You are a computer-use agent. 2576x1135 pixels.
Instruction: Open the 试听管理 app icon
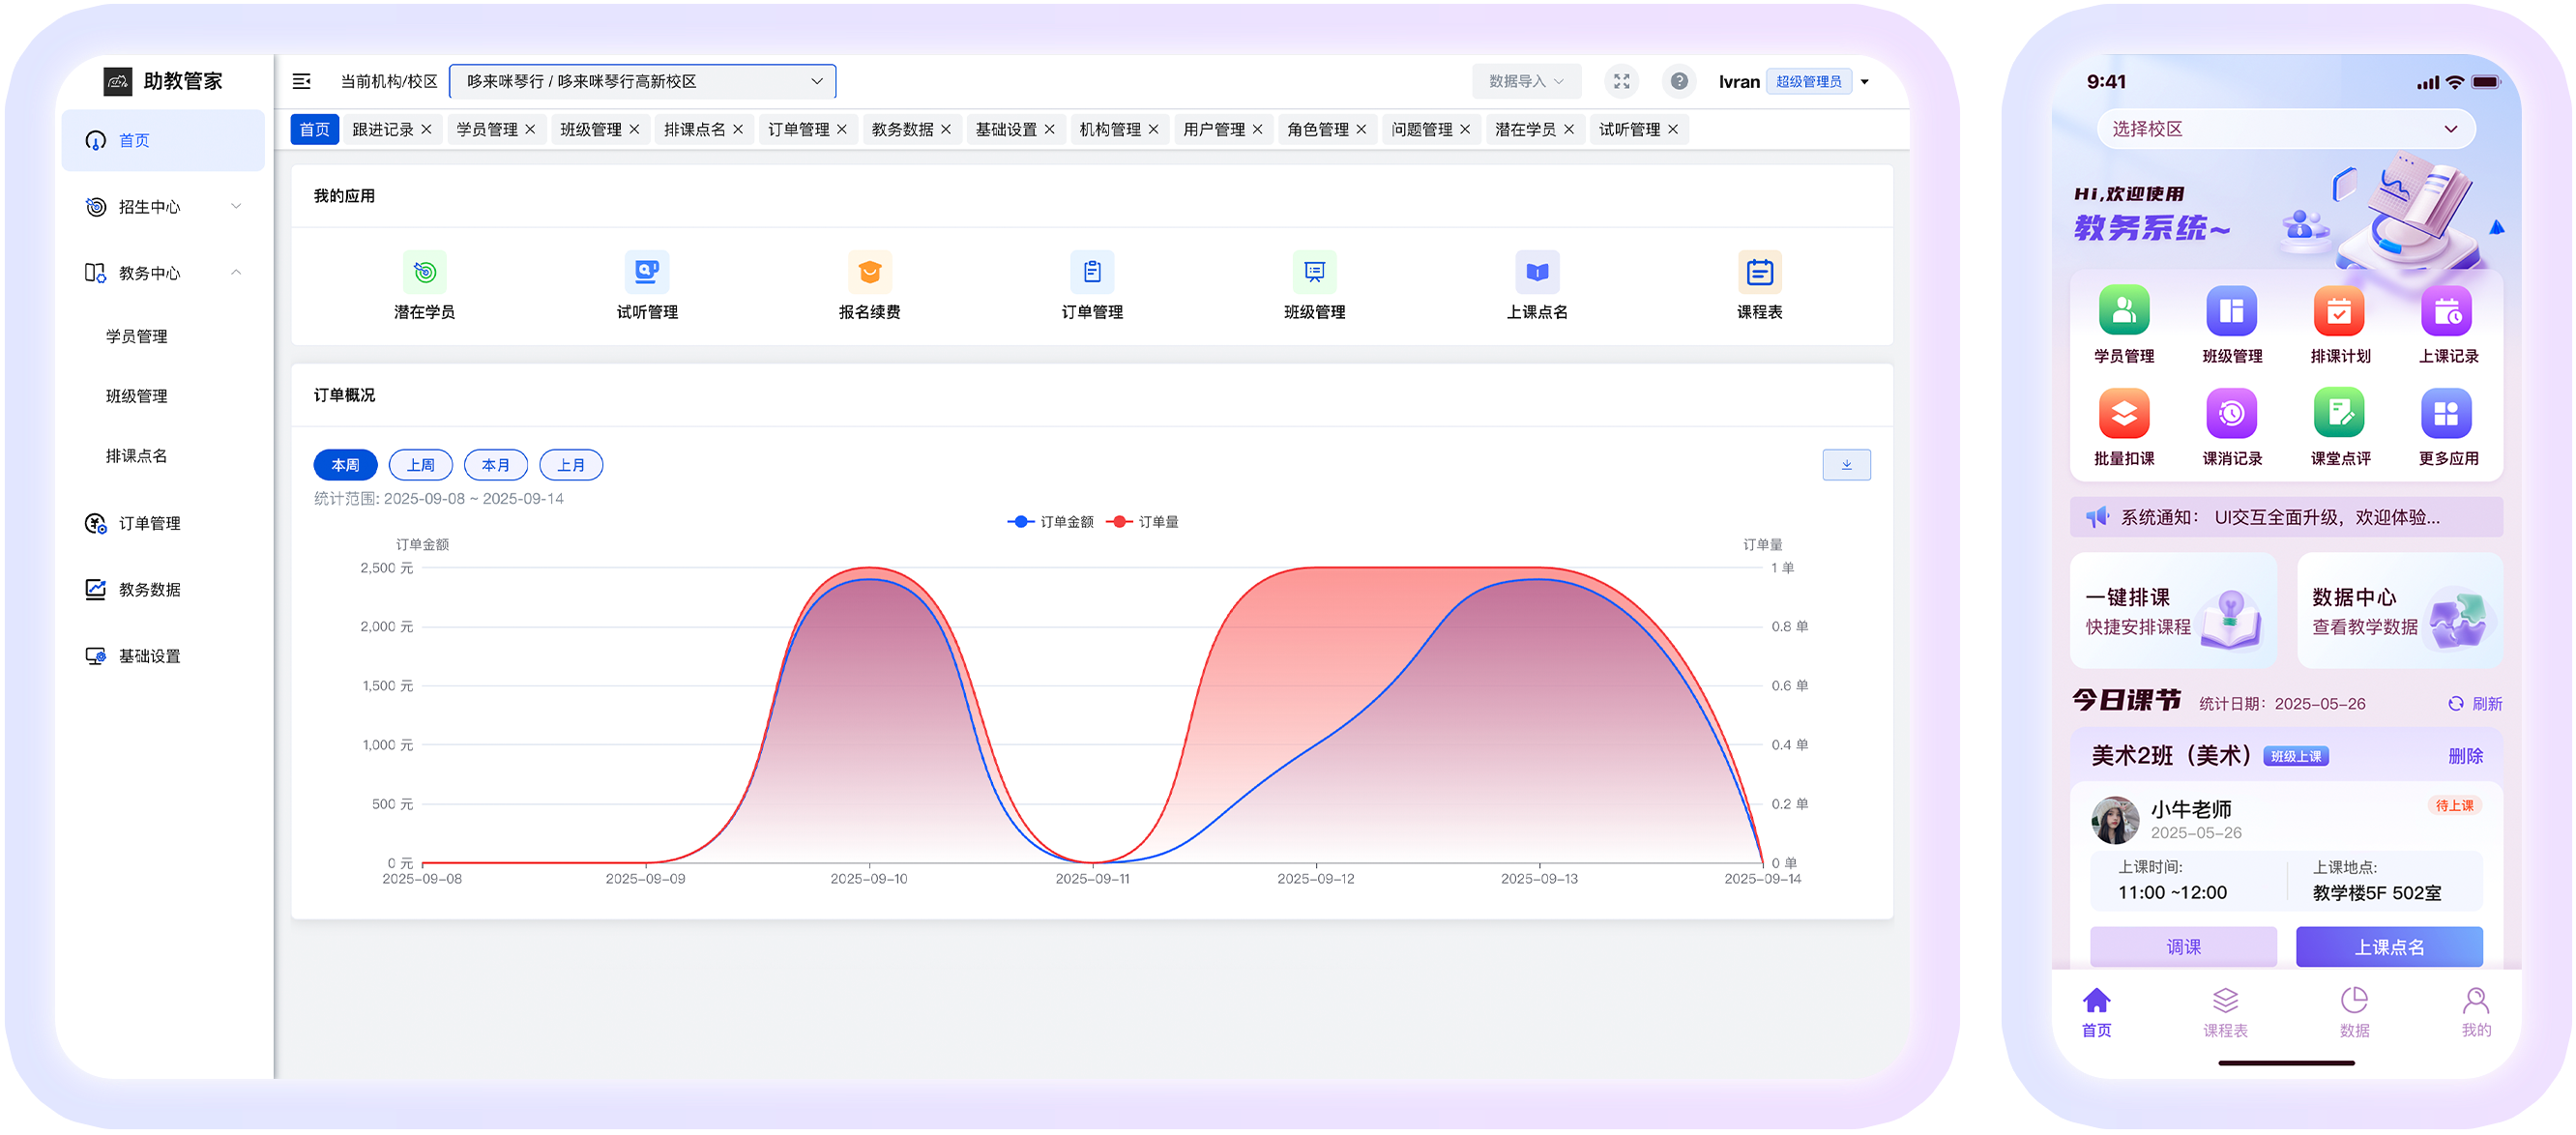[x=646, y=272]
